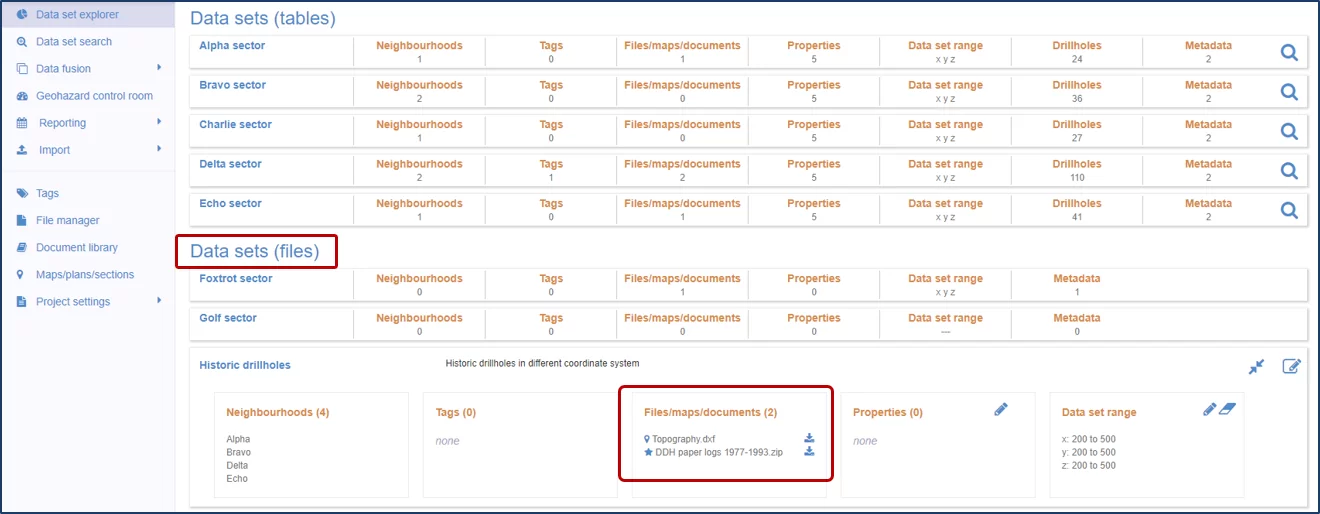
Task: Inspect Echo sector using magnifier icon
Action: point(1289,210)
